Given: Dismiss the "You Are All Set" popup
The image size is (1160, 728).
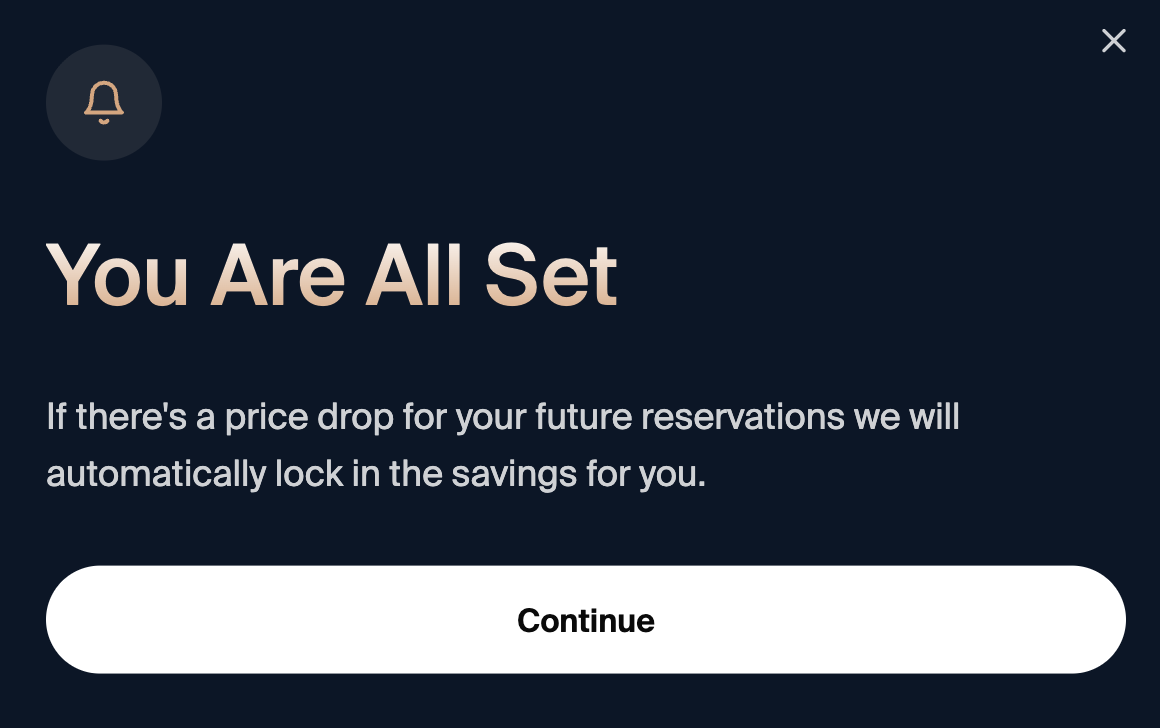Looking at the screenshot, I should (1113, 41).
